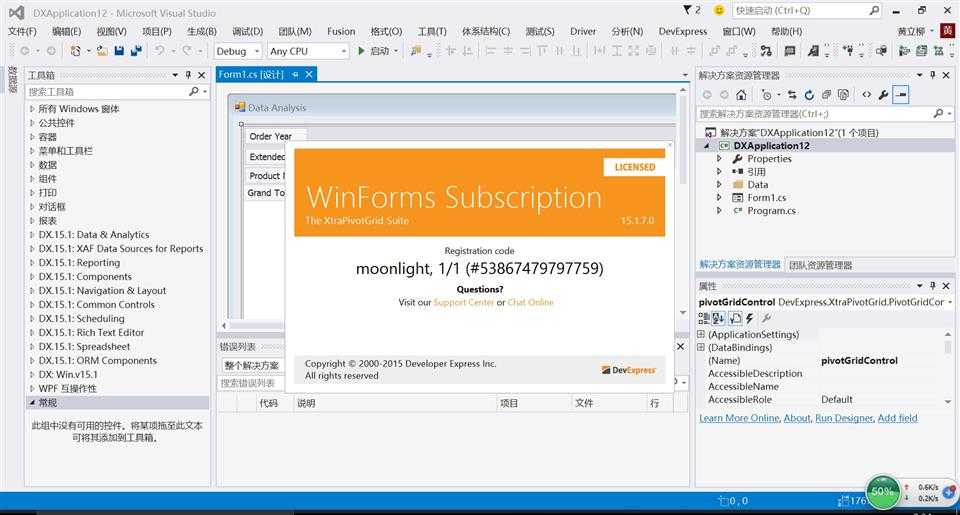The width and height of the screenshot is (960, 515).
Task: Click the Learn More Online link
Action: (739, 418)
